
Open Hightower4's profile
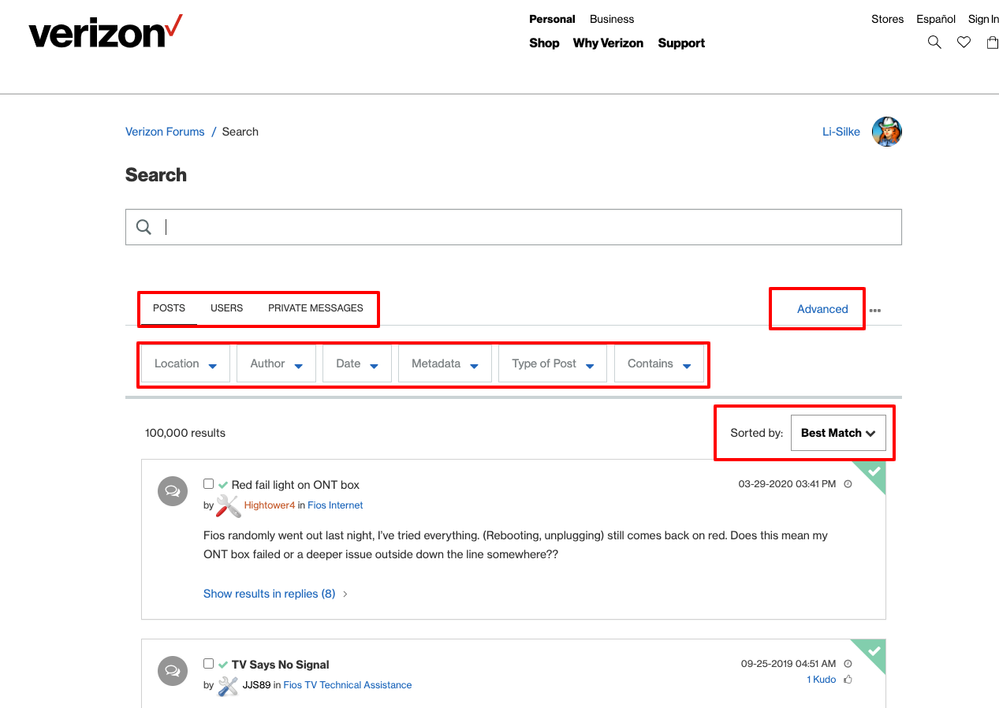tap(270, 505)
